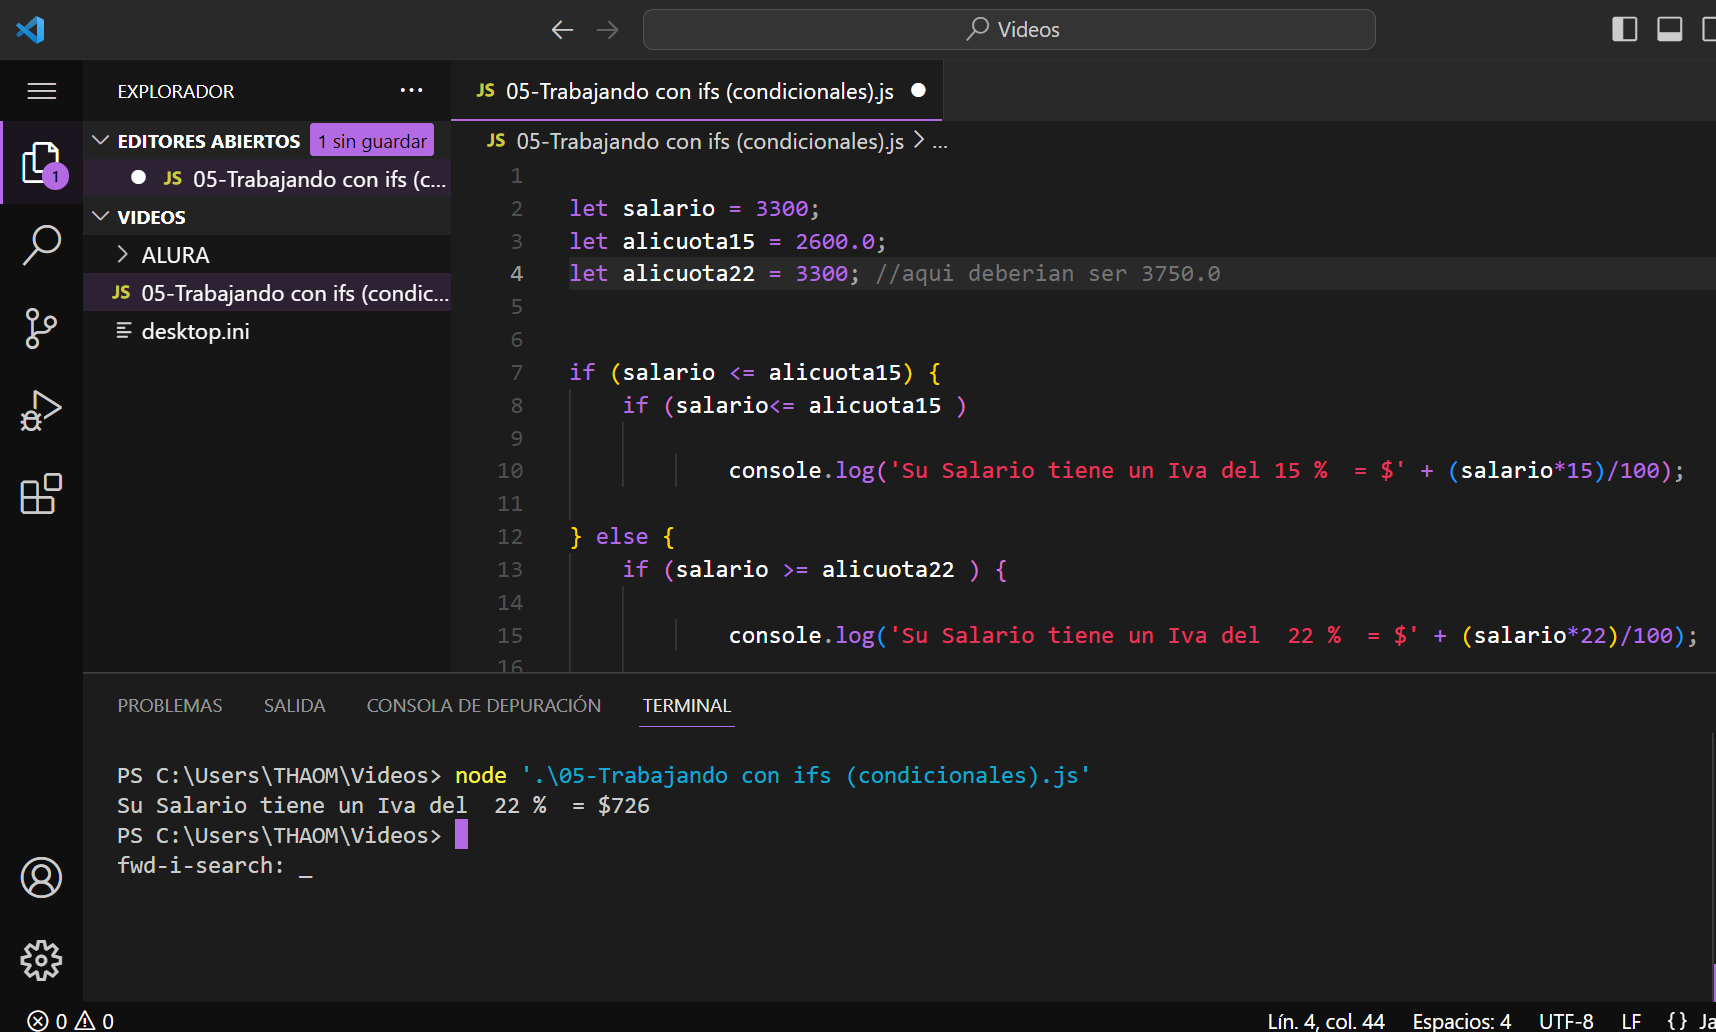Select the TERMINAL panel tab

point(687,706)
